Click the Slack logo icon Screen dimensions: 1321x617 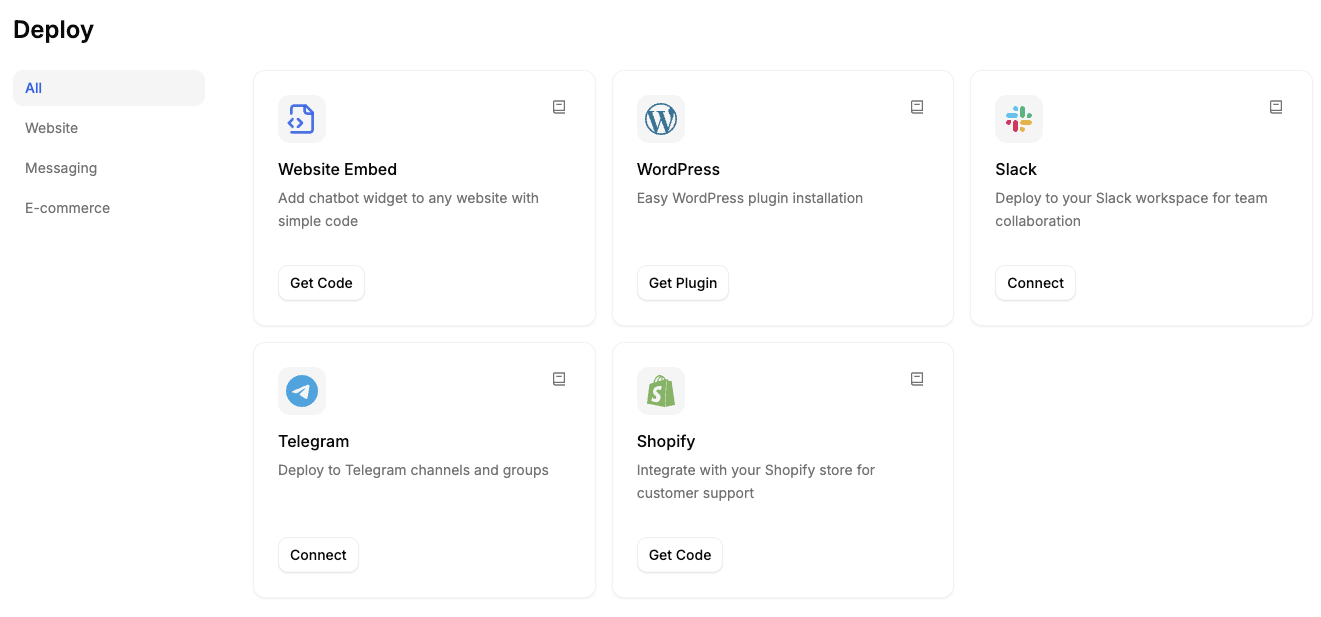coord(1018,119)
